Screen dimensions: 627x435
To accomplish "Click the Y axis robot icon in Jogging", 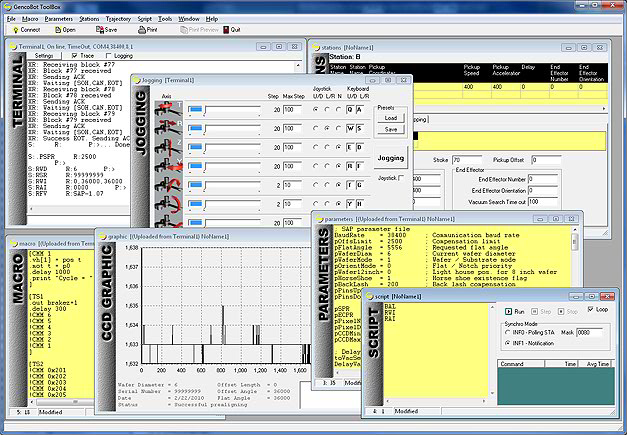I will click(169, 166).
